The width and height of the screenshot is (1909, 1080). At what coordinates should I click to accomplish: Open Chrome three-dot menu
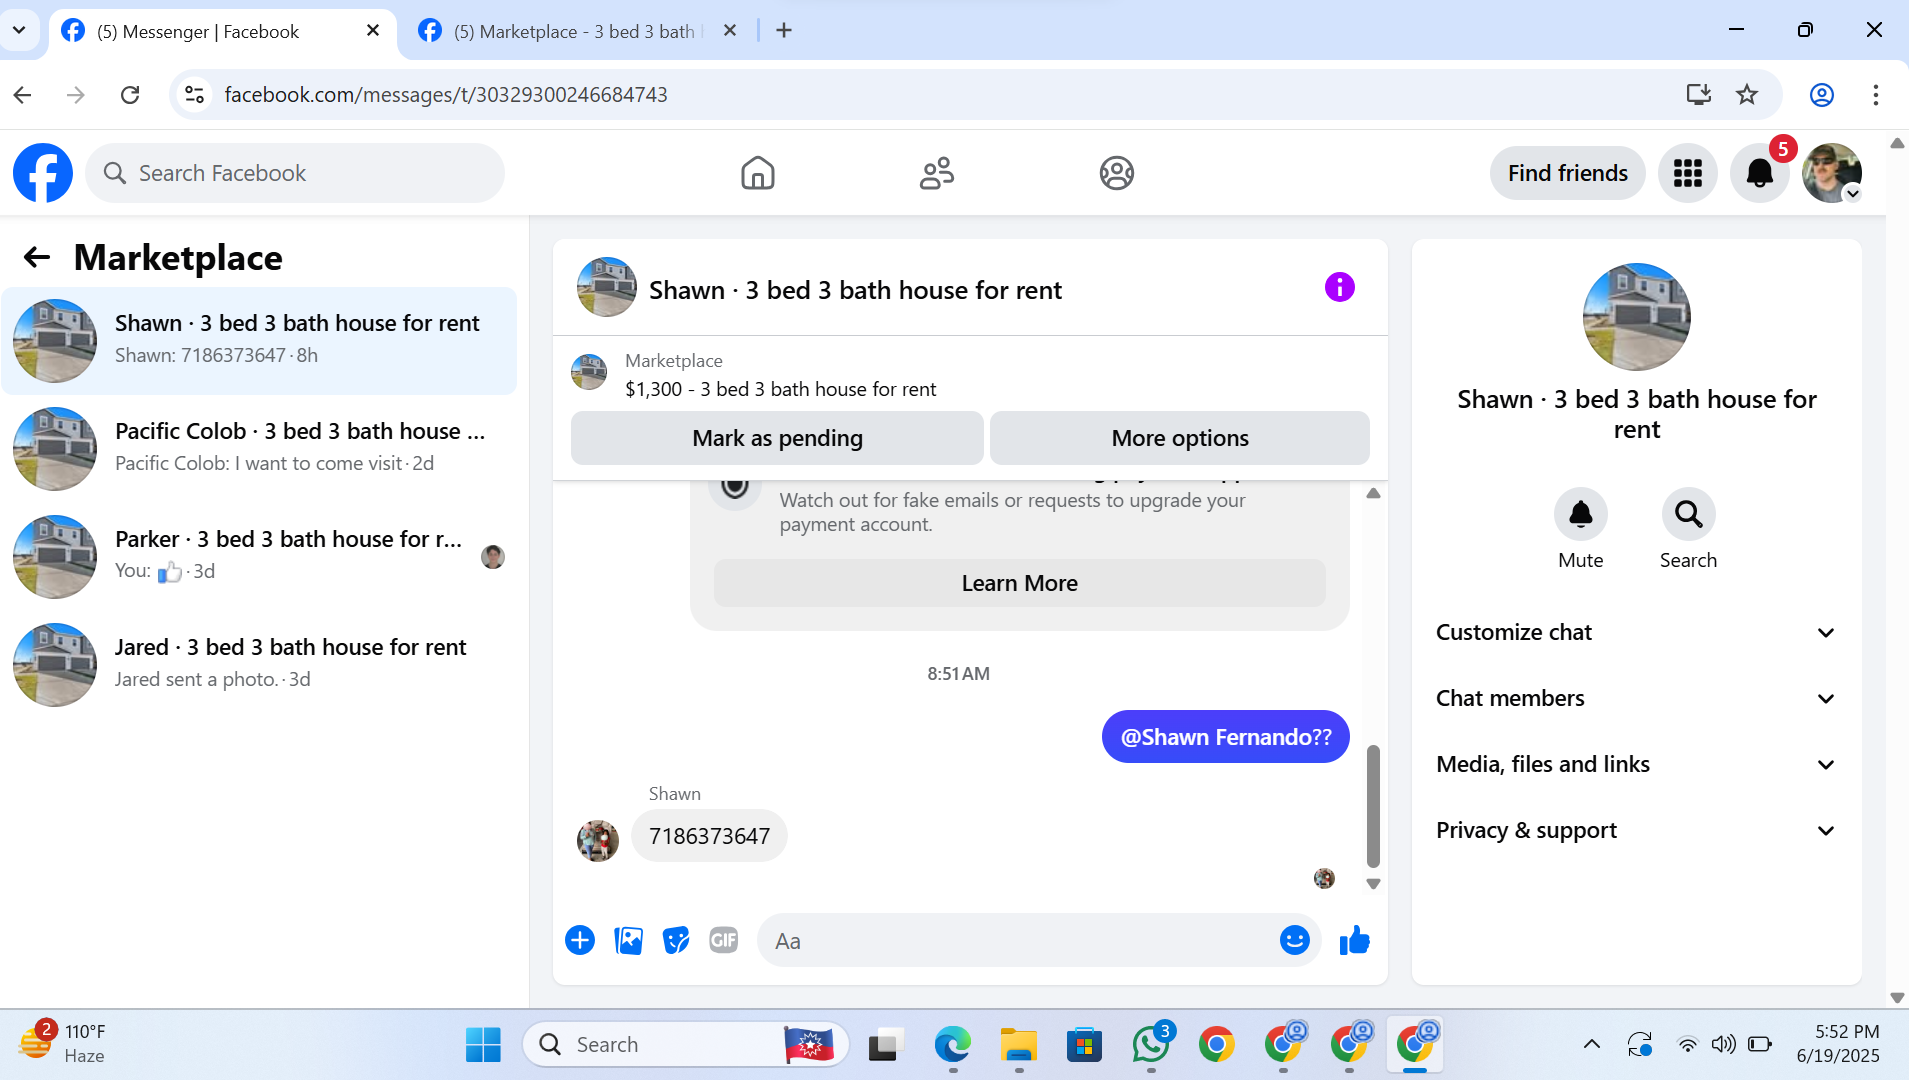[x=1876, y=95]
